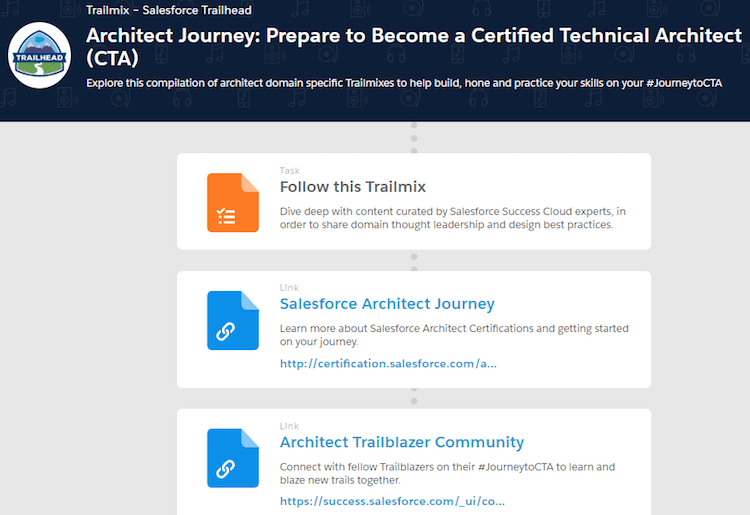The image size is (750, 515).
Task: Click the orange Task checklist icon
Action: point(232,202)
